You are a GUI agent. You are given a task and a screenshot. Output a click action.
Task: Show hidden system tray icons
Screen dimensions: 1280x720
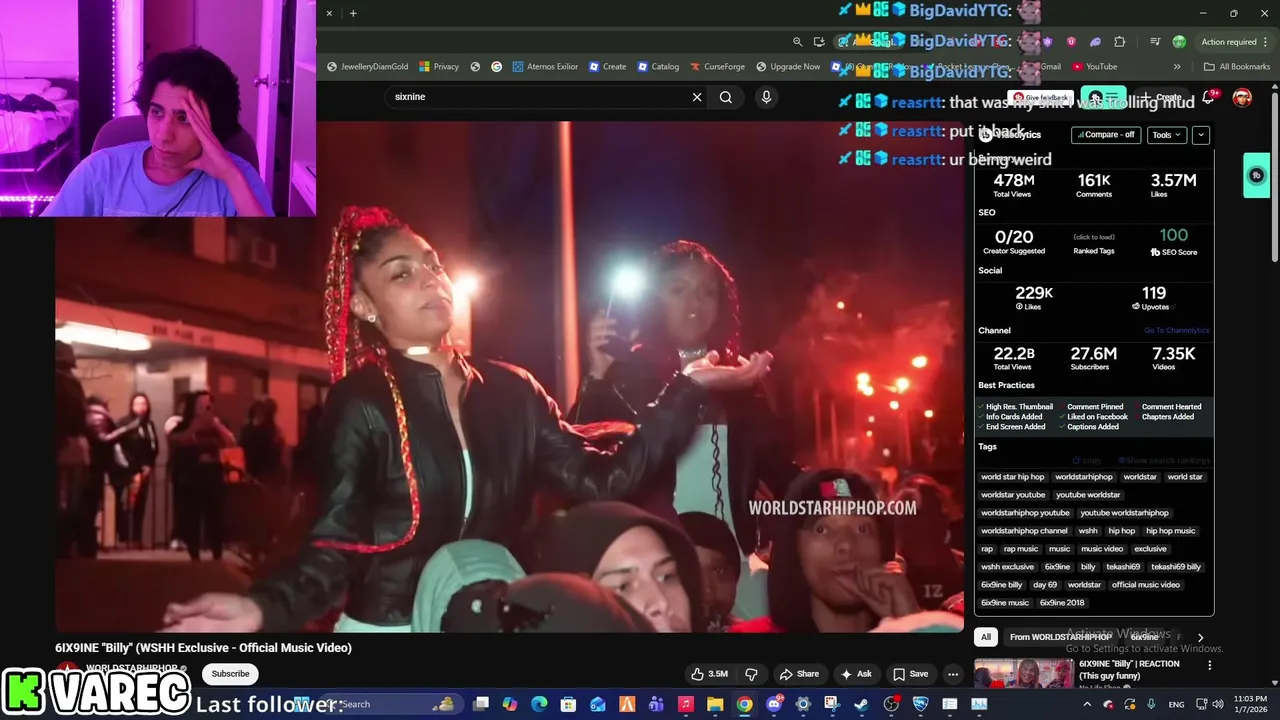point(1087,704)
